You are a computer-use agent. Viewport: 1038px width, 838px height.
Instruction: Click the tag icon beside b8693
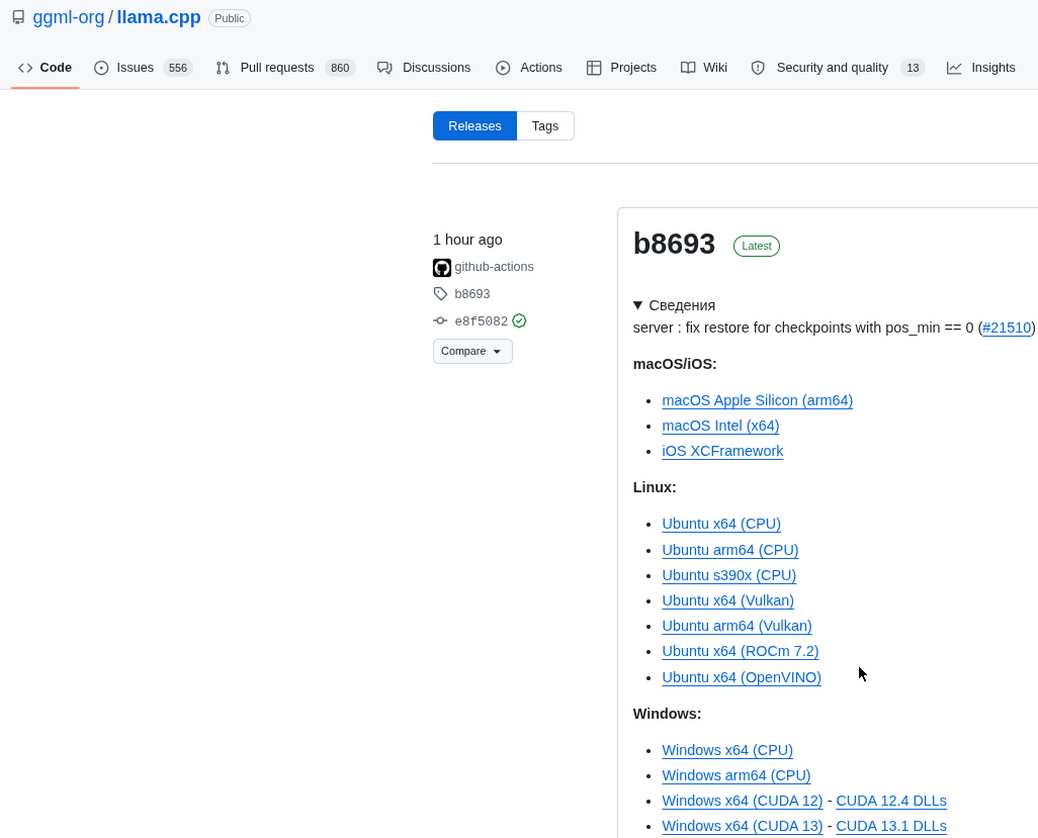click(x=440, y=293)
